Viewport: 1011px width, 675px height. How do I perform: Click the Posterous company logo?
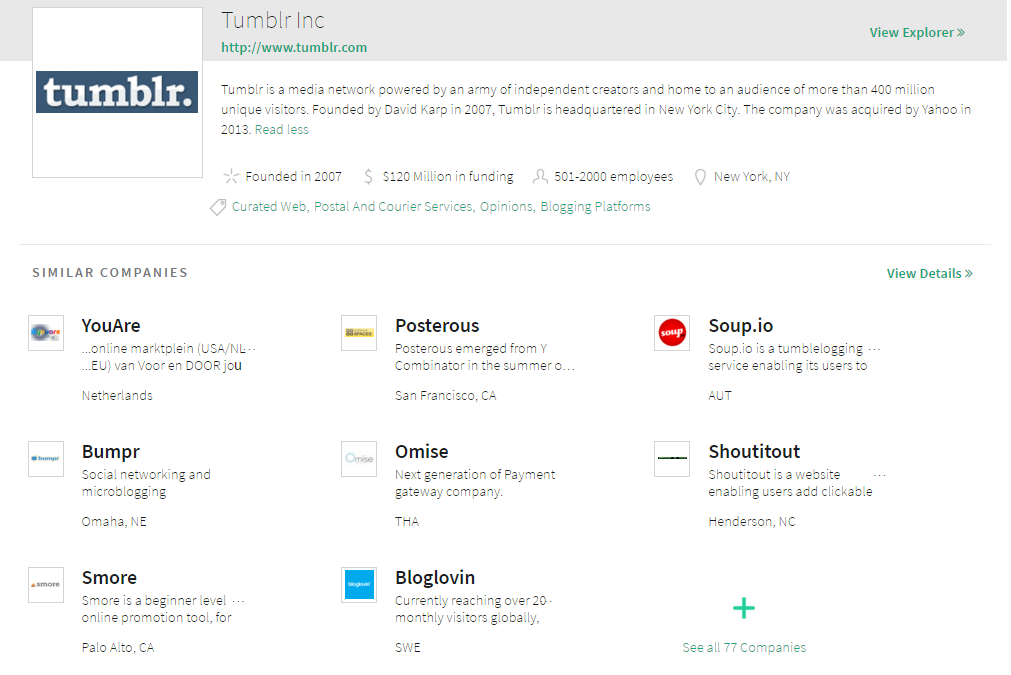pyautogui.click(x=359, y=333)
